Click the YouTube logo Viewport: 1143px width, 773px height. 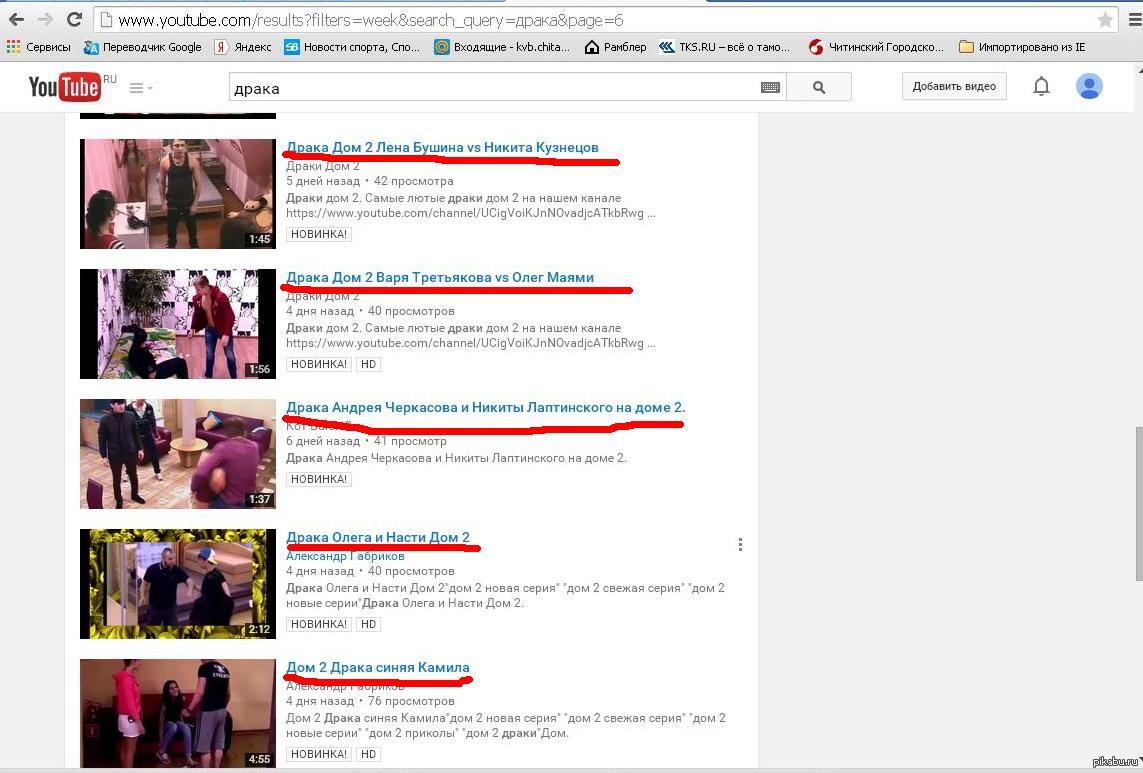pos(64,87)
